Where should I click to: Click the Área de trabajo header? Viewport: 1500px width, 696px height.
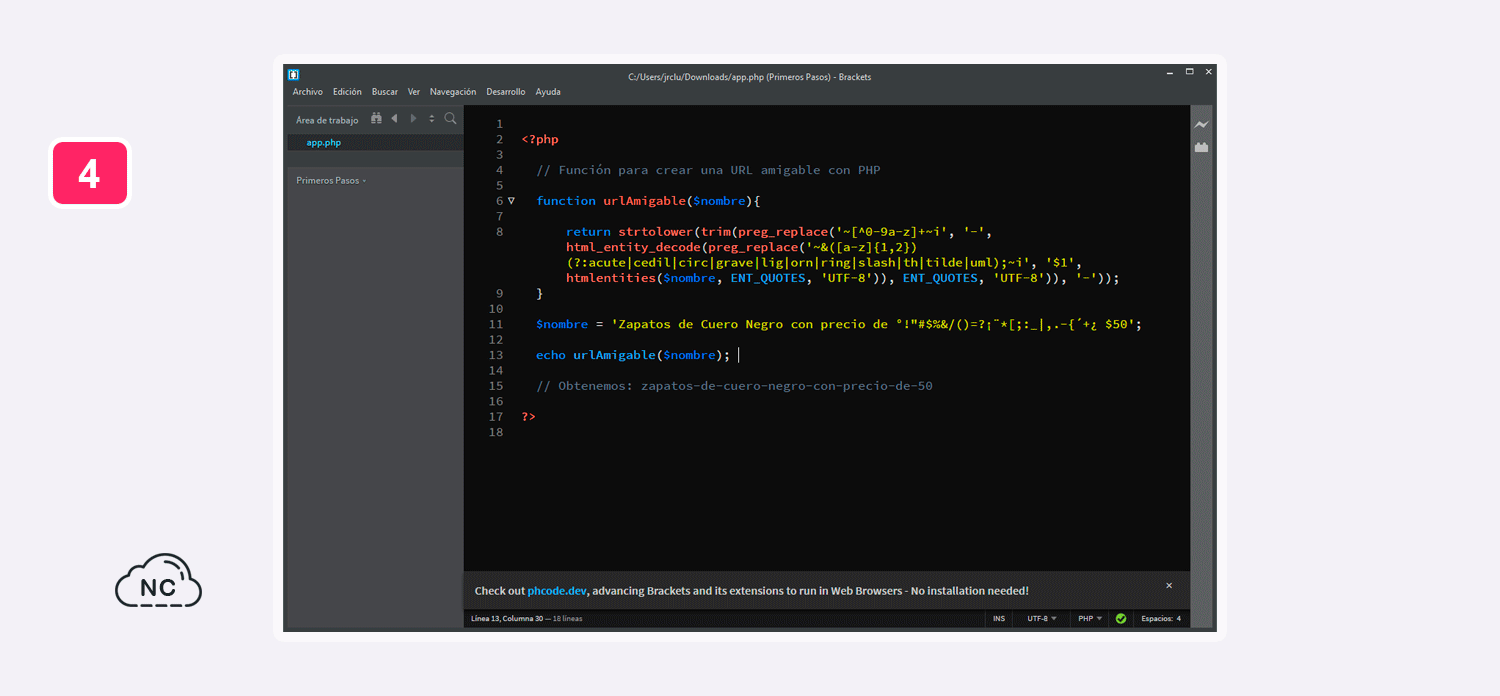click(327, 120)
